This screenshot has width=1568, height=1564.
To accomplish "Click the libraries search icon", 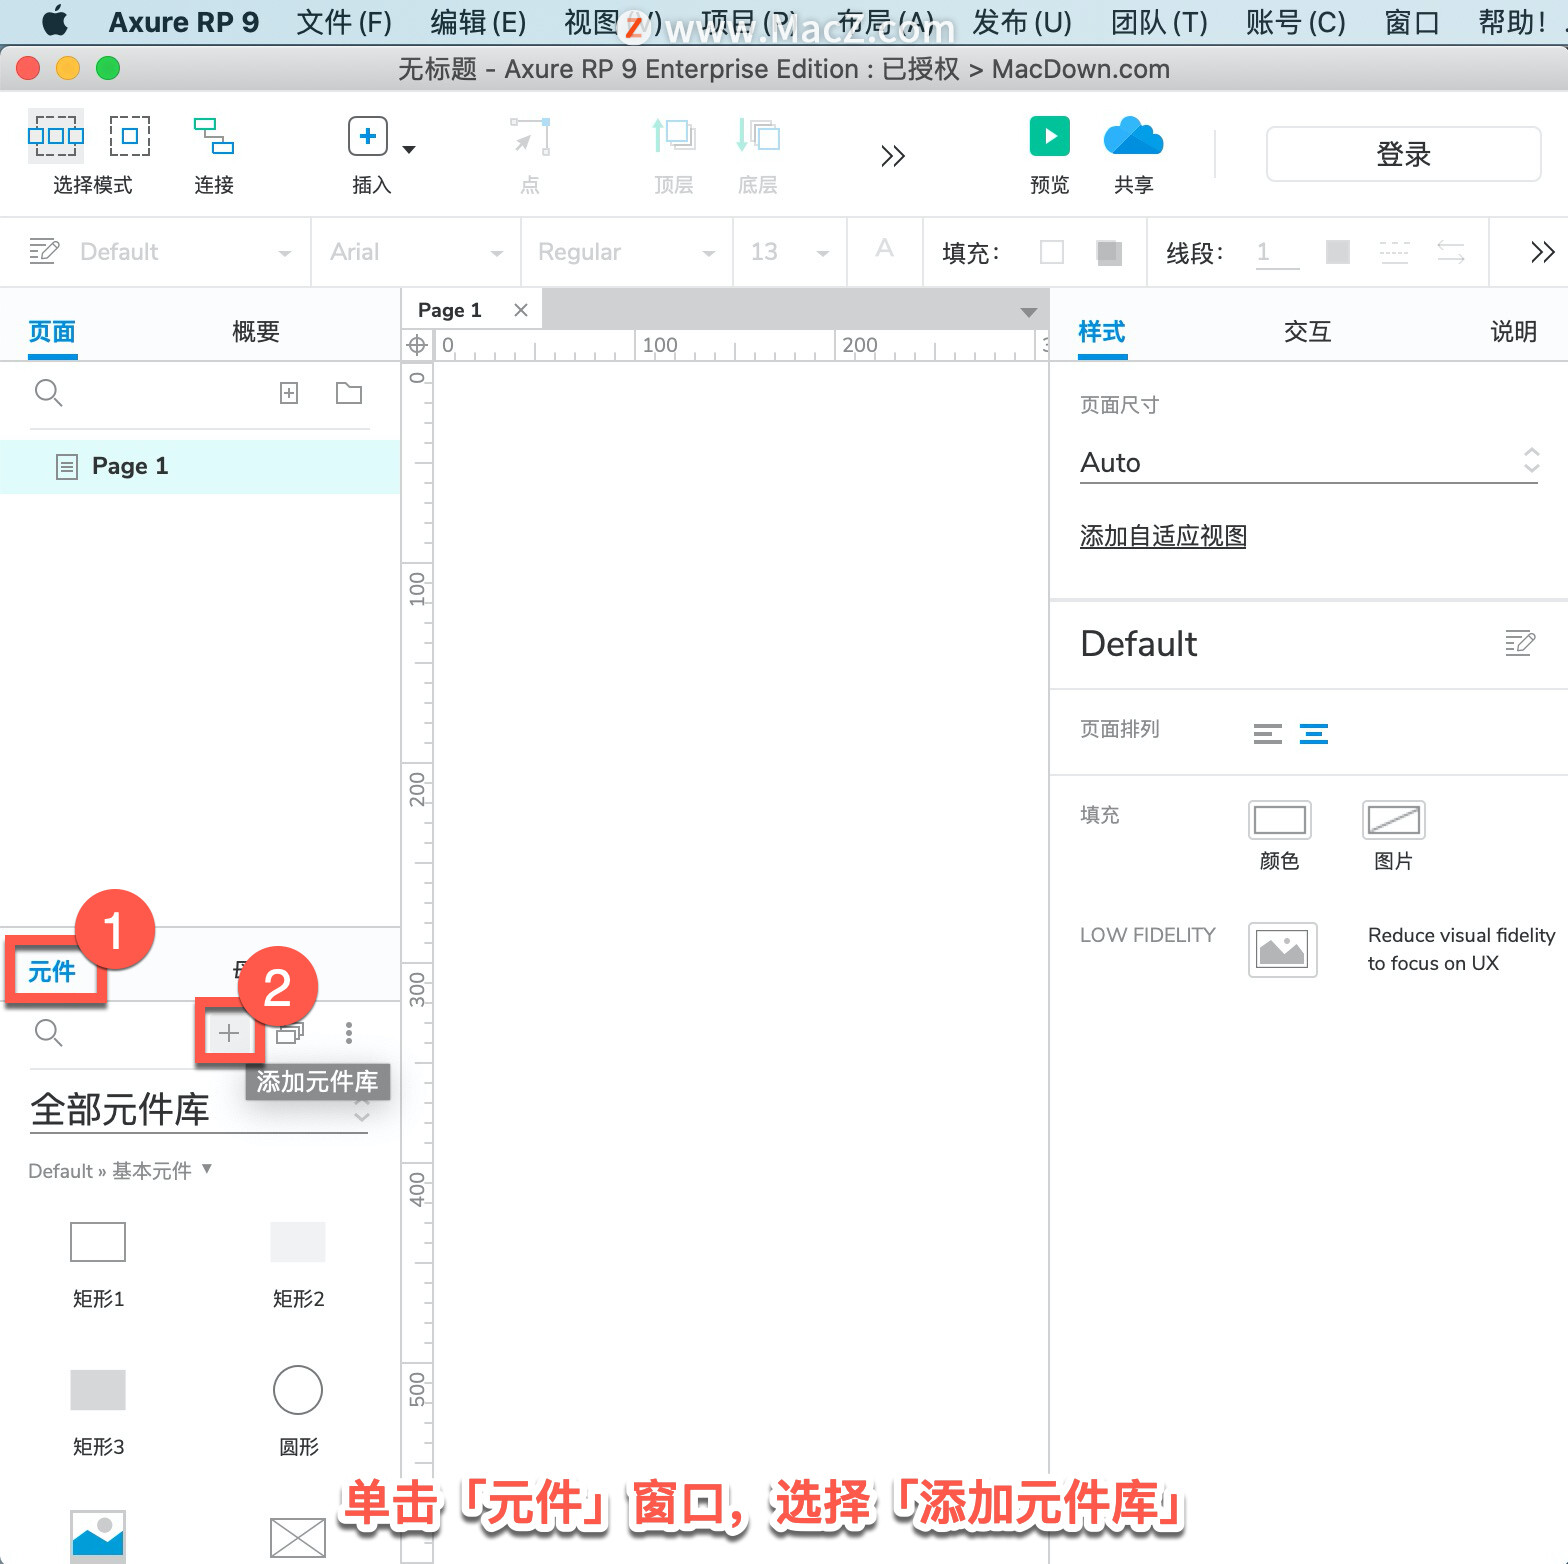I will point(48,1033).
